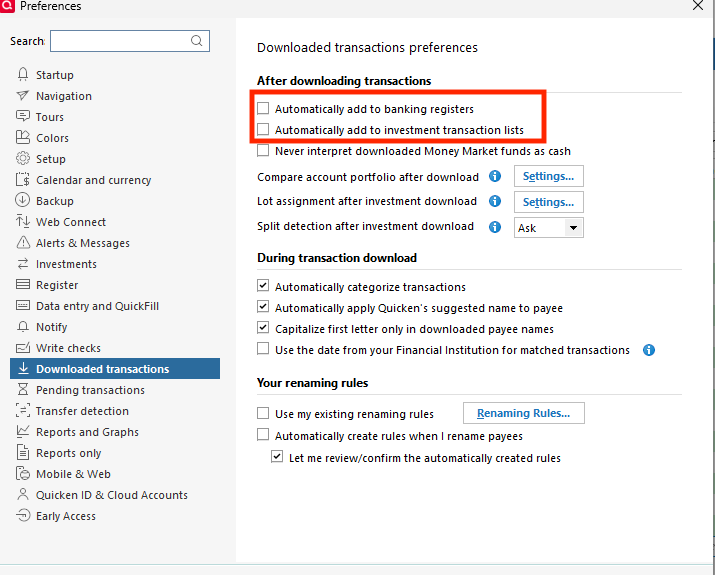Click info icon beside Lot assignment
The width and height of the screenshot is (715, 575).
click(495, 201)
